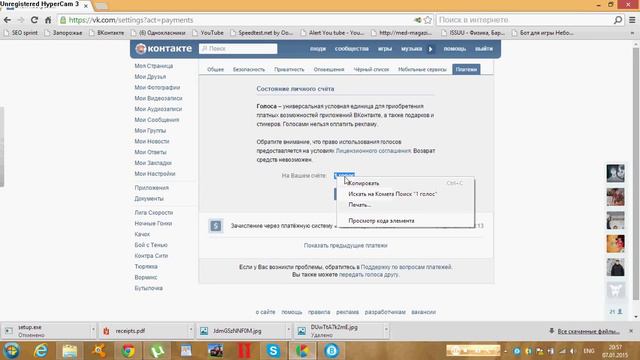Reload the vk.com settings page
This screenshot has width=640, height=360.
coord(34,20)
